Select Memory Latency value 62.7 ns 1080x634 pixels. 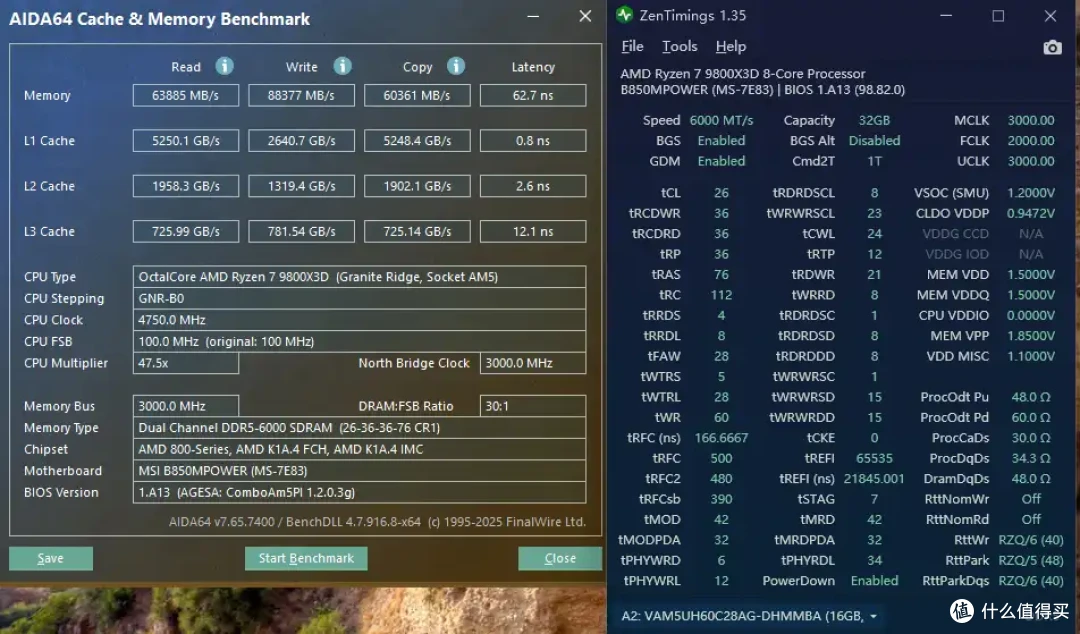tap(533, 95)
